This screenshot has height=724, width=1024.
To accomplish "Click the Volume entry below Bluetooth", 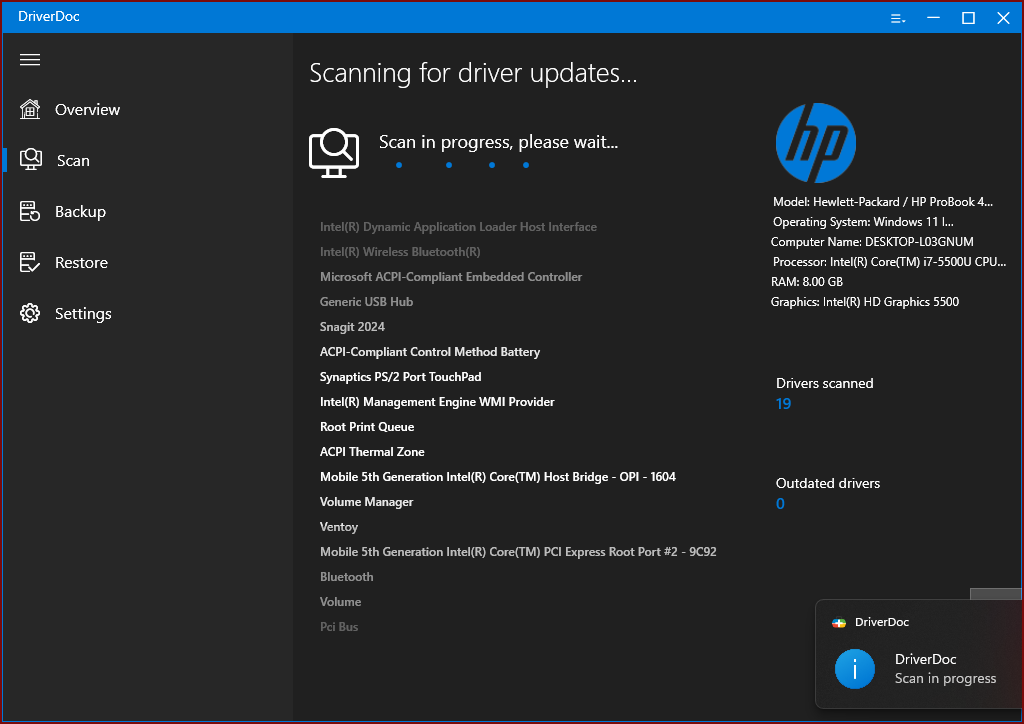I will tap(340, 602).
